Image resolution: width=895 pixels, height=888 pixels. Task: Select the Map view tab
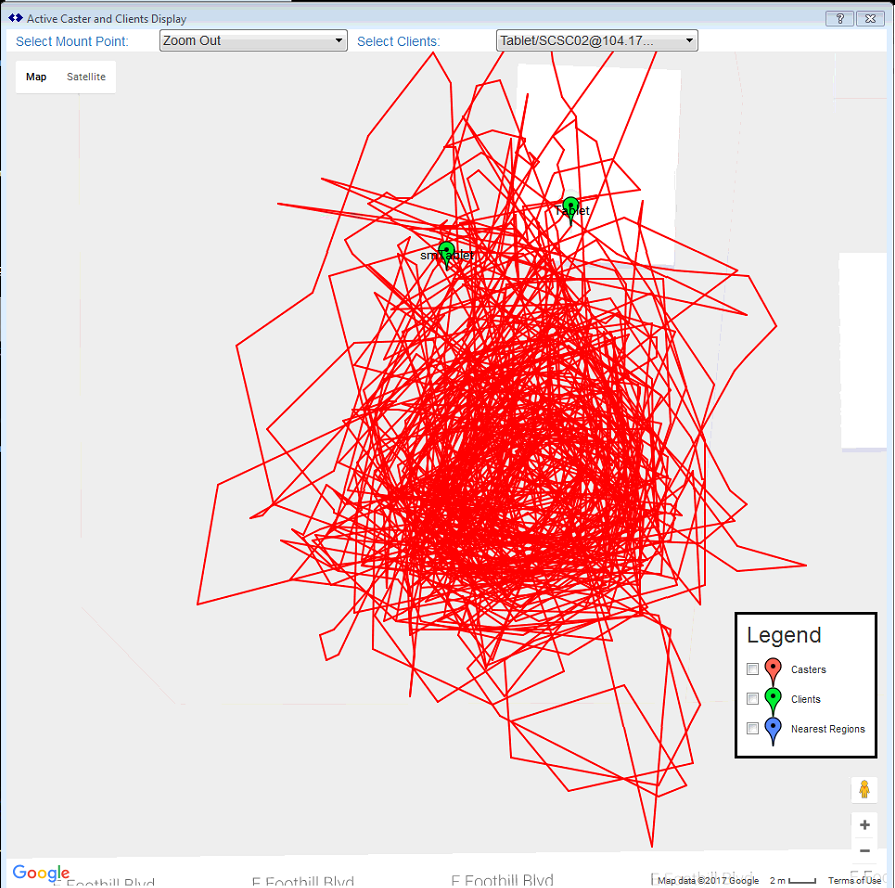[x=36, y=77]
